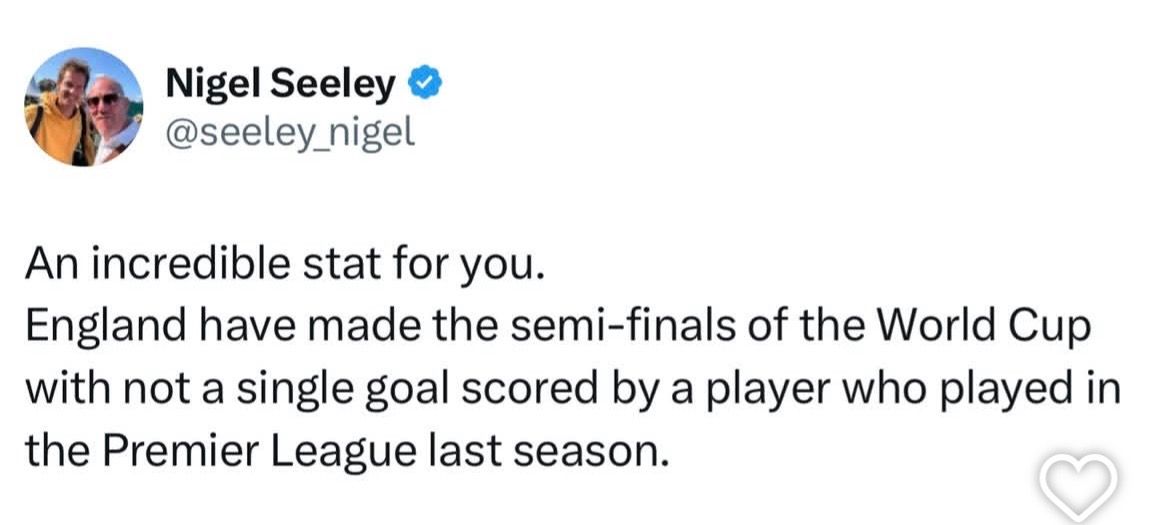
Task: Click the Nigel Seeley display name
Action: click(280, 84)
